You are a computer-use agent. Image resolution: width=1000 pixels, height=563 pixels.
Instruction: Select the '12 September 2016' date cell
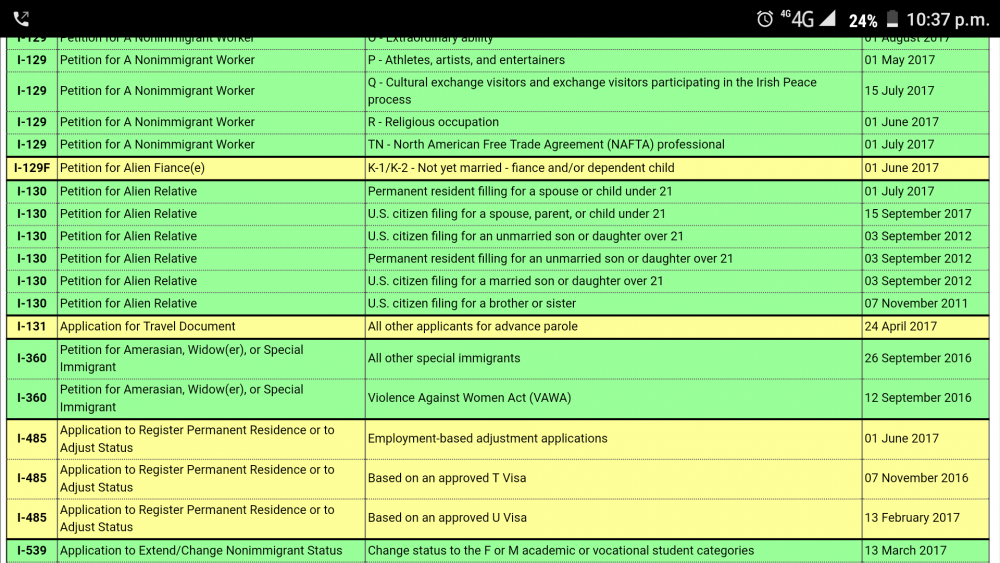point(925,398)
